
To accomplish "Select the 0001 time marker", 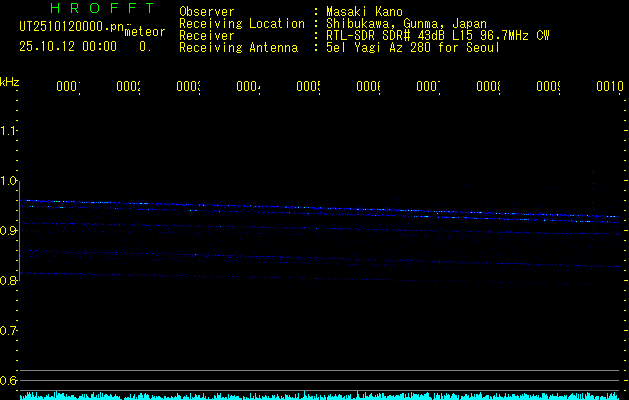I will (68, 87).
